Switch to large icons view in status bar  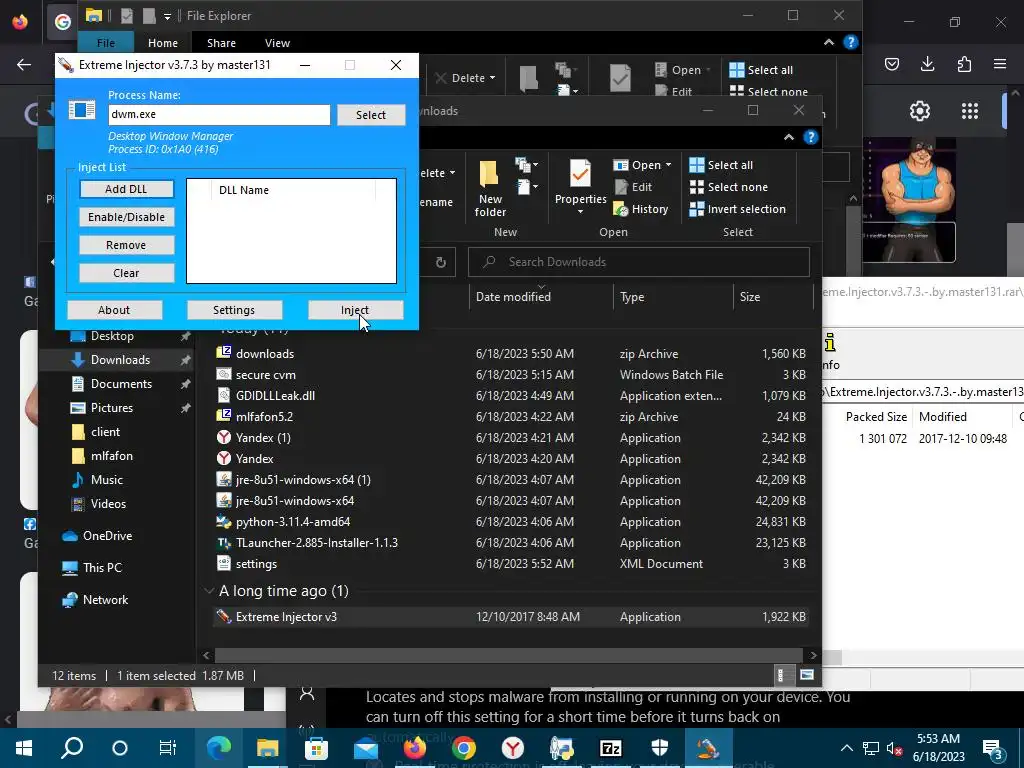tap(807, 675)
